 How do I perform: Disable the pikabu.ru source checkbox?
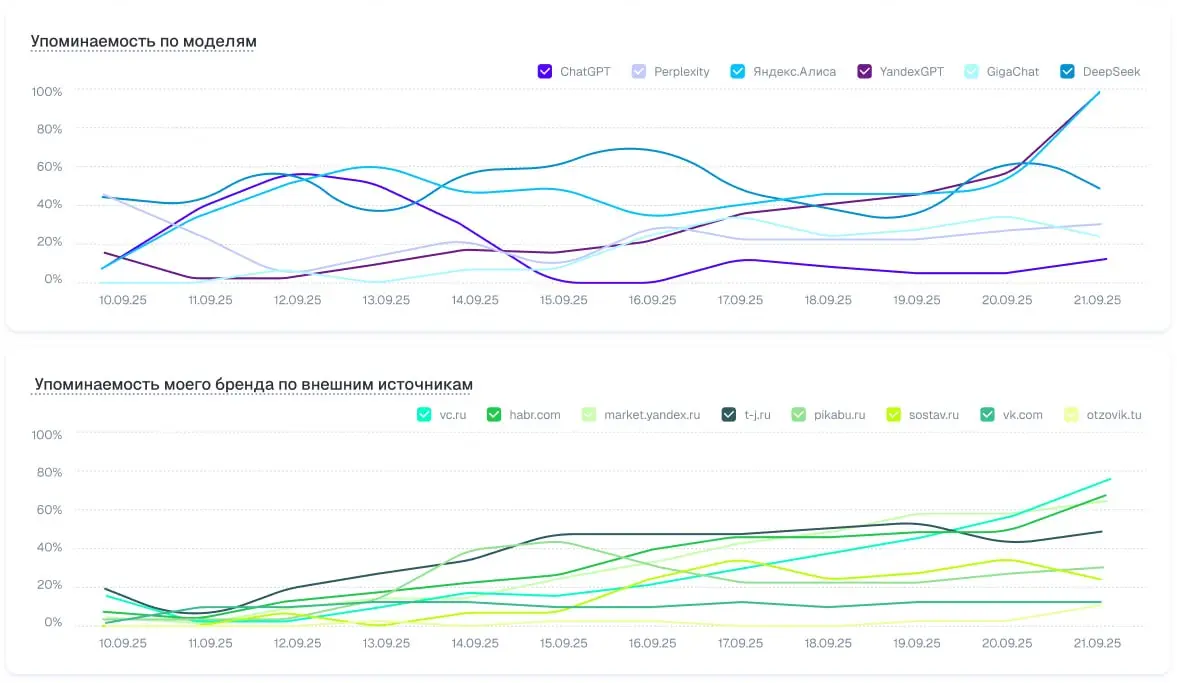(x=799, y=414)
